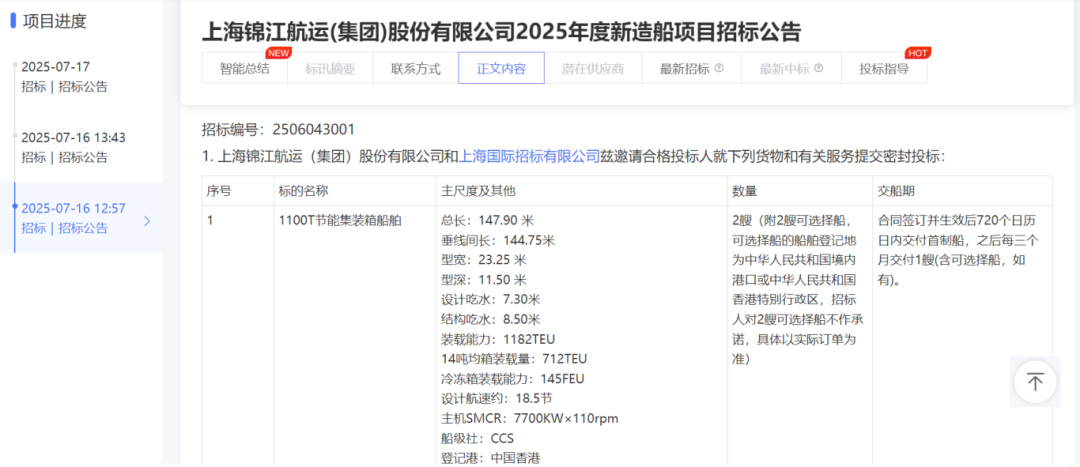Click the bid number 2506043001 line
This screenshot has height=467, width=1080.
pos(278,129)
